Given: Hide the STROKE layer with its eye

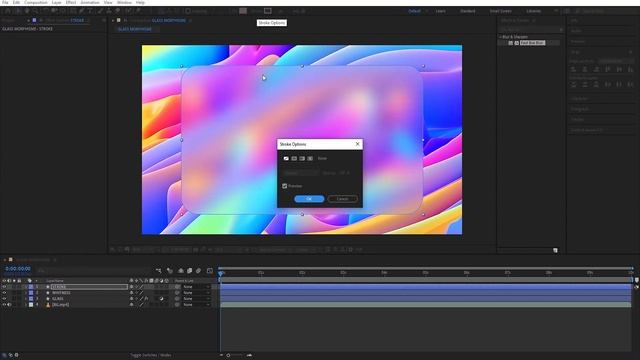Looking at the screenshot, I should 4,287.
